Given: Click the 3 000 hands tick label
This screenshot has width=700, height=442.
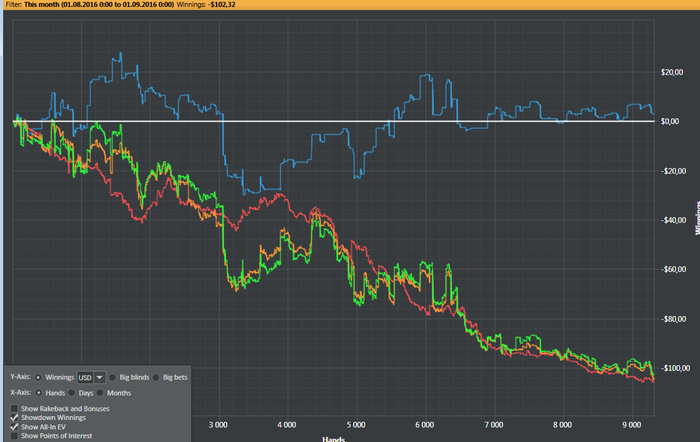Looking at the screenshot, I should tap(218, 425).
